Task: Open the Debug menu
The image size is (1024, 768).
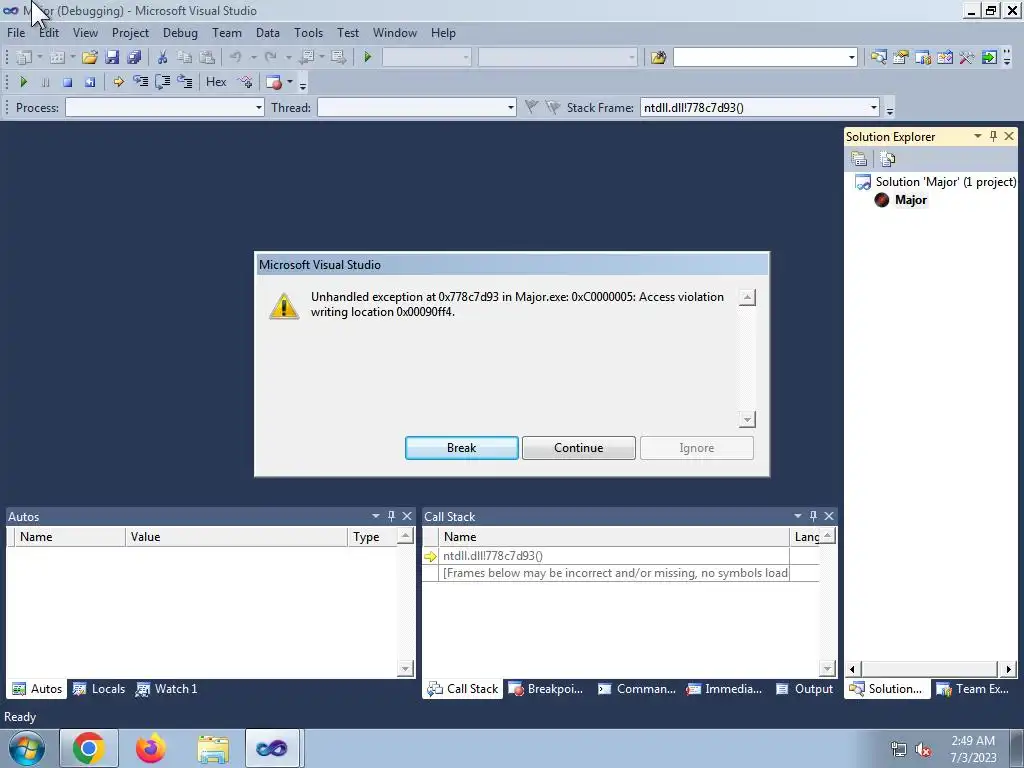Action: (180, 33)
